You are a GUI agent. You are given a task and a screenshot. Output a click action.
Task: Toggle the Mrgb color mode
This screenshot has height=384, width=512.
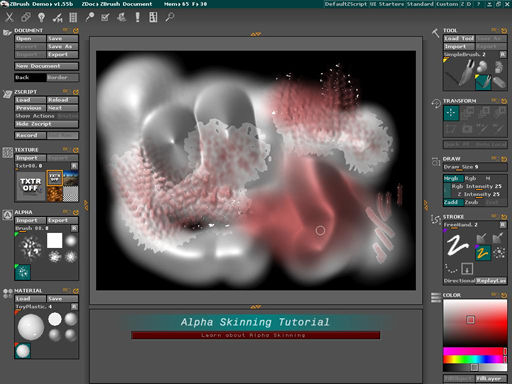click(453, 178)
